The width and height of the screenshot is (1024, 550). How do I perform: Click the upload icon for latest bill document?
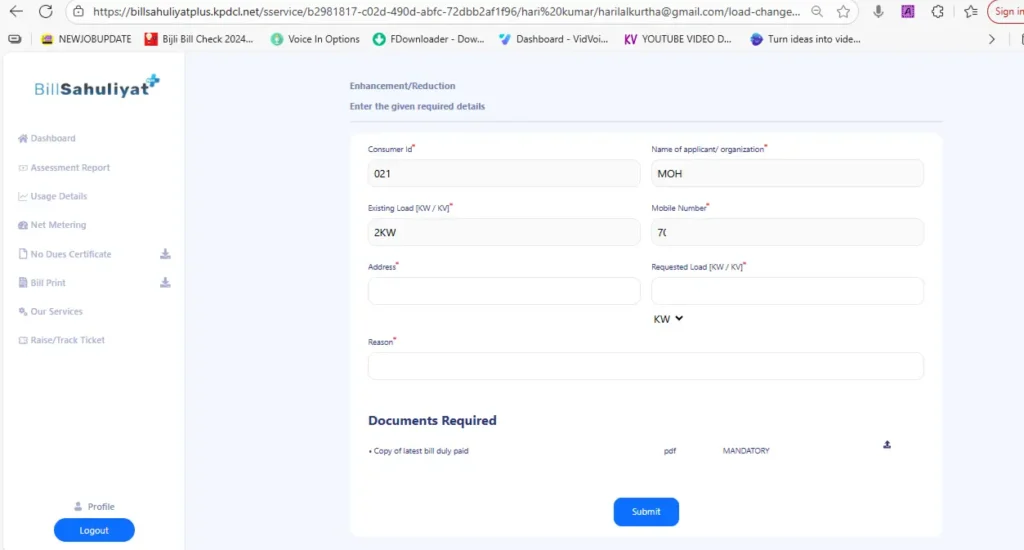(887, 445)
